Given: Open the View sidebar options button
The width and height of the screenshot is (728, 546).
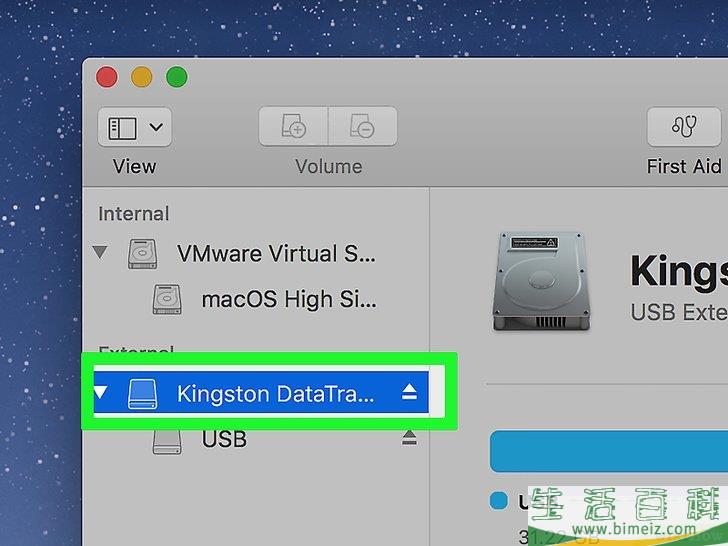Looking at the screenshot, I should pyautogui.click(x=135, y=127).
